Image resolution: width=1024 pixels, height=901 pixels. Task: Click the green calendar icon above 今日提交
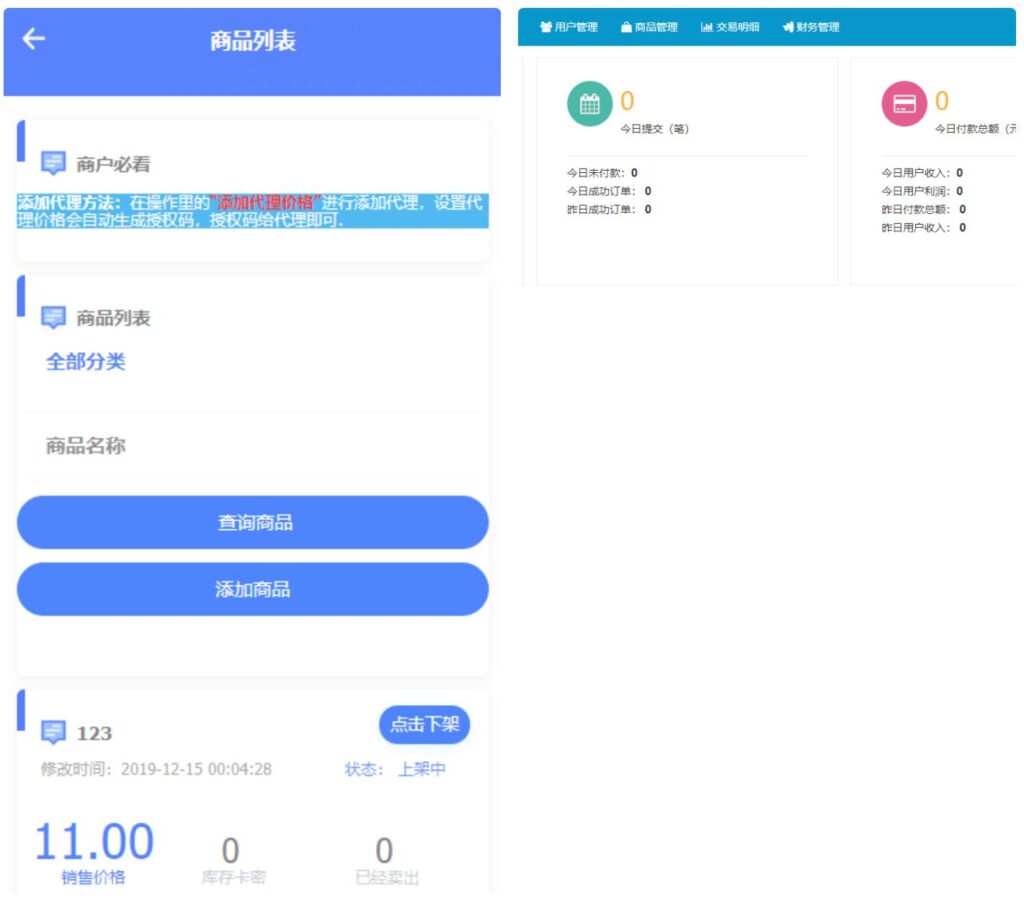592,103
